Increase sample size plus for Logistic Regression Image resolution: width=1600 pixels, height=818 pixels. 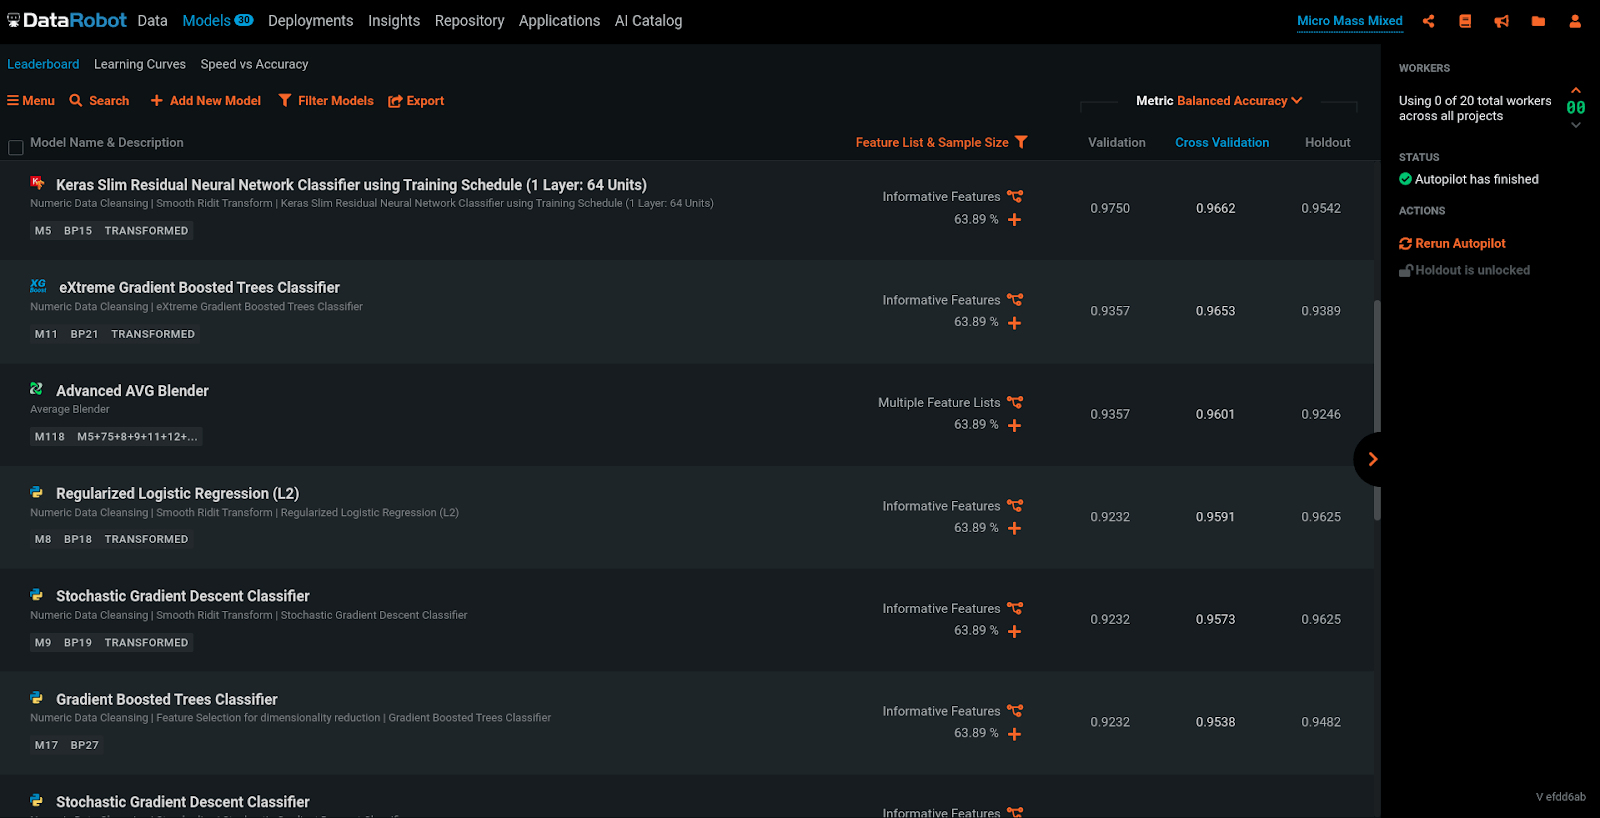(x=1014, y=529)
